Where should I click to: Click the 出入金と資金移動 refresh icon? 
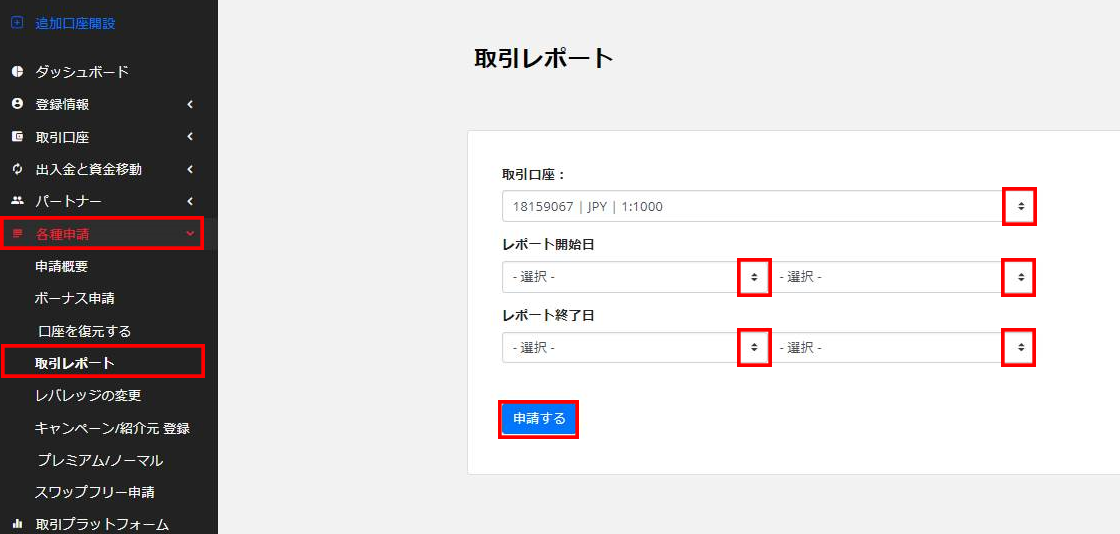[17, 169]
